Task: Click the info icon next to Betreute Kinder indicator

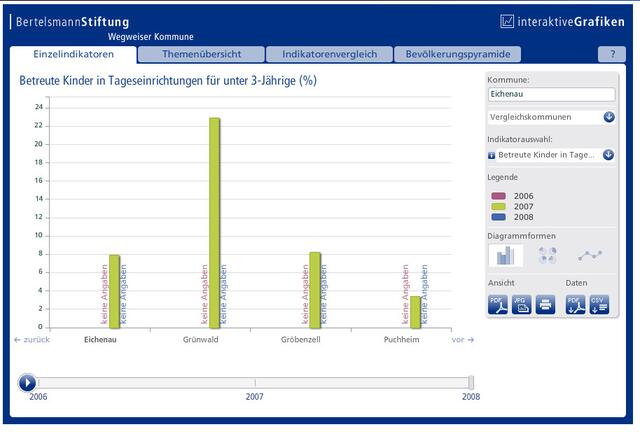Action: (x=491, y=155)
